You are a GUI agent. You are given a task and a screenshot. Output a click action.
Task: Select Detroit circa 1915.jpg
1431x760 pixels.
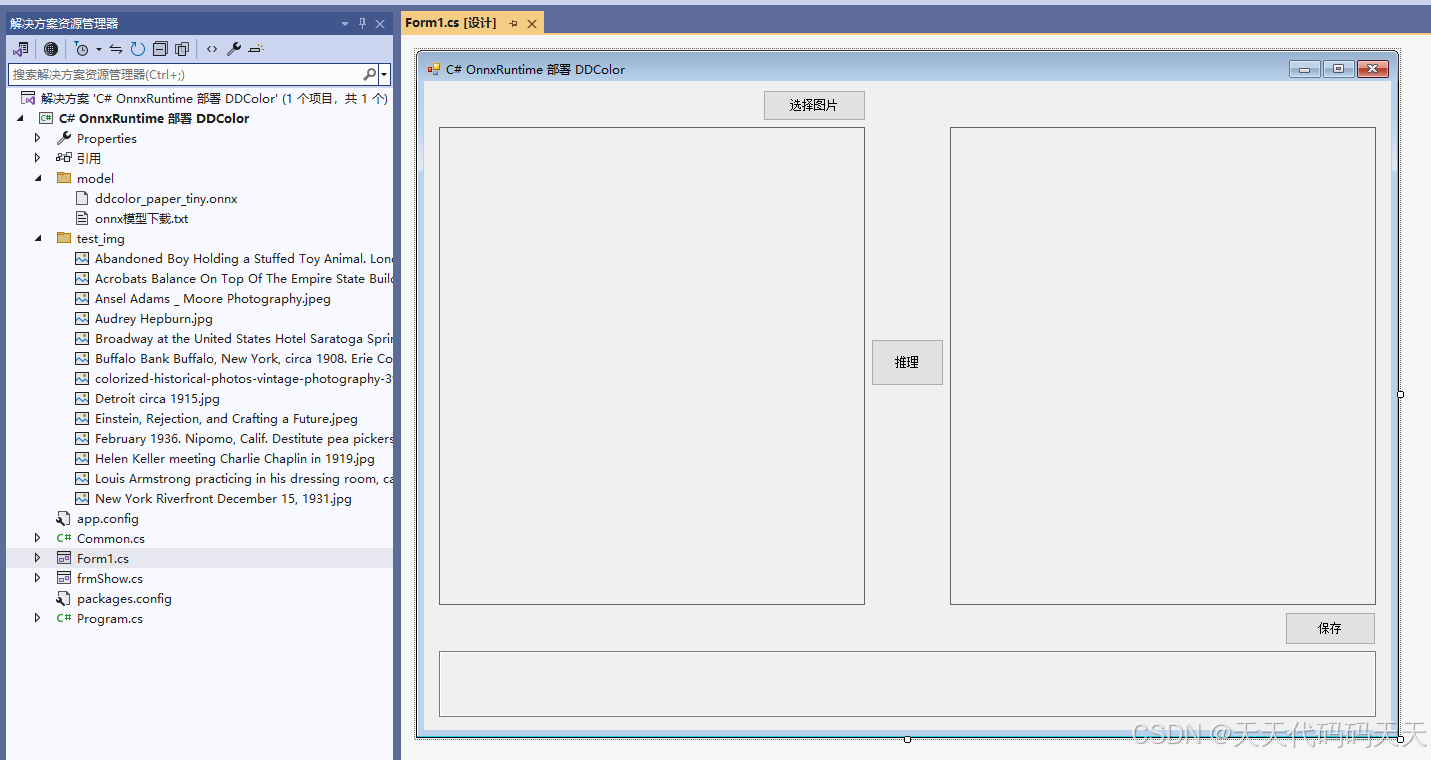point(157,398)
